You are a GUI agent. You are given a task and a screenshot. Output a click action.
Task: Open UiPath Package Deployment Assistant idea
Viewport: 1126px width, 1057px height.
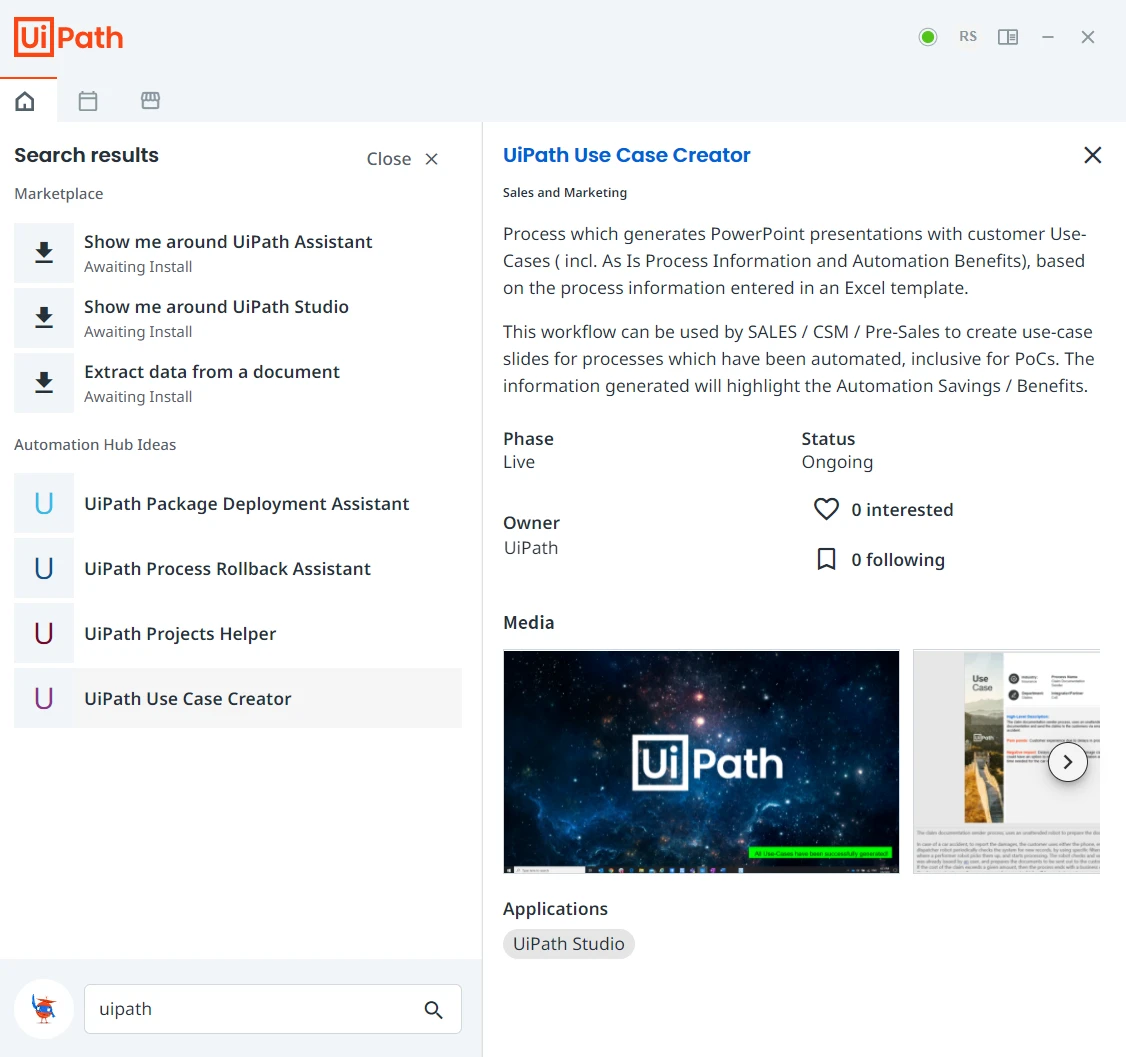coord(238,503)
